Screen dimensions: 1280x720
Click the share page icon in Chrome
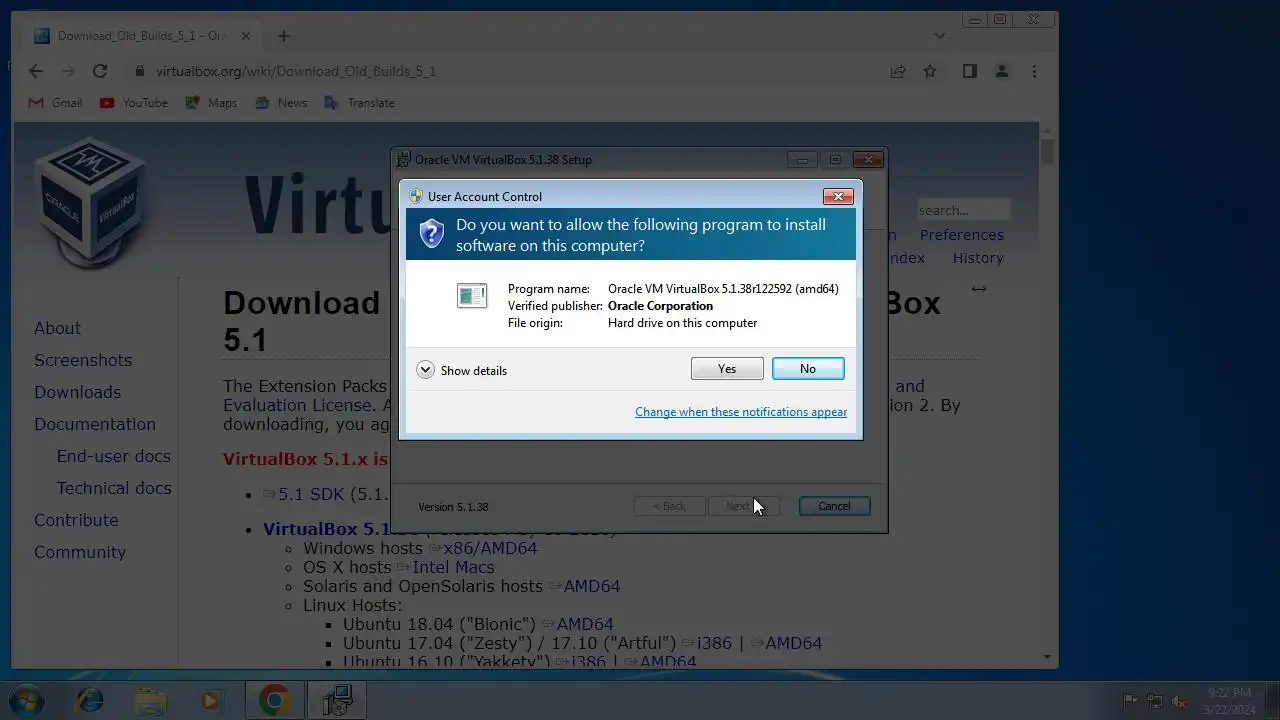(898, 71)
